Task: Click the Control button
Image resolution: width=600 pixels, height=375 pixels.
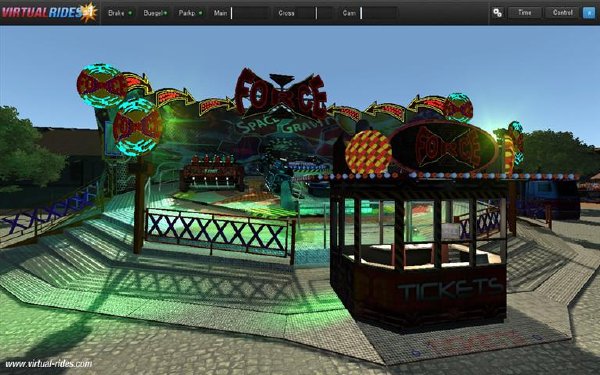Action: point(562,13)
